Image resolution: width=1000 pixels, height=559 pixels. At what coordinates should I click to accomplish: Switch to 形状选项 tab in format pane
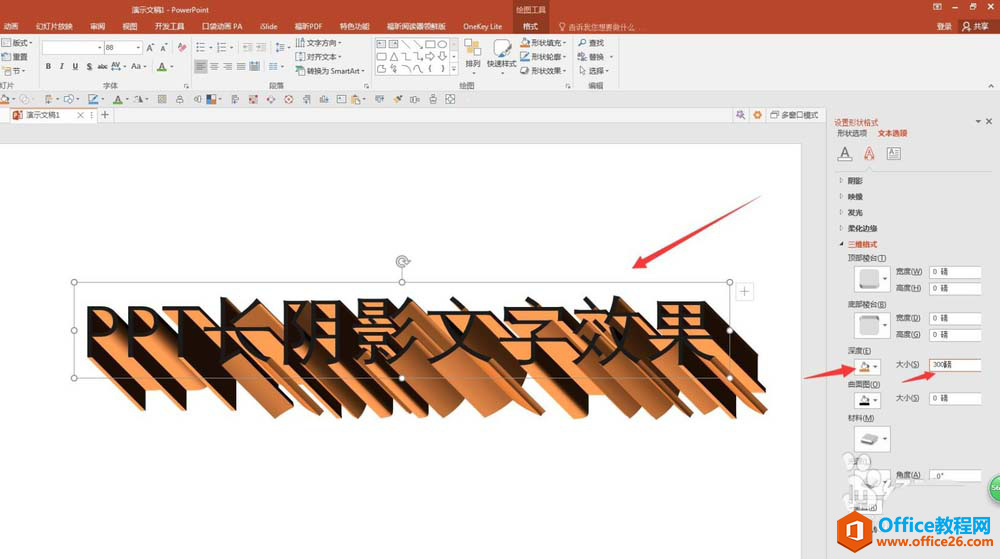852,133
